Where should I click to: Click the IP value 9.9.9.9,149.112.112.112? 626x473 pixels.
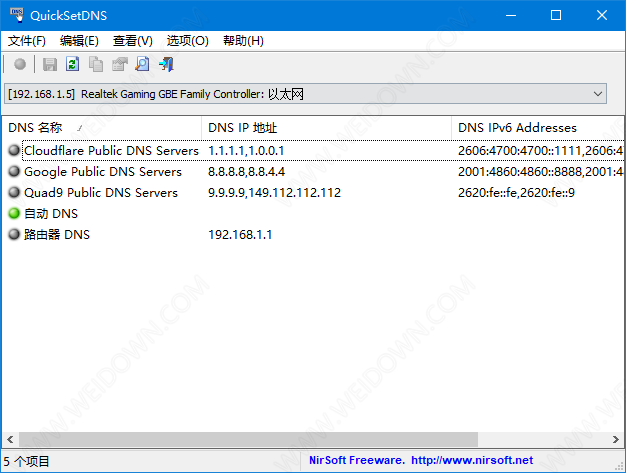pyautogui.click(x=274, y=193)
